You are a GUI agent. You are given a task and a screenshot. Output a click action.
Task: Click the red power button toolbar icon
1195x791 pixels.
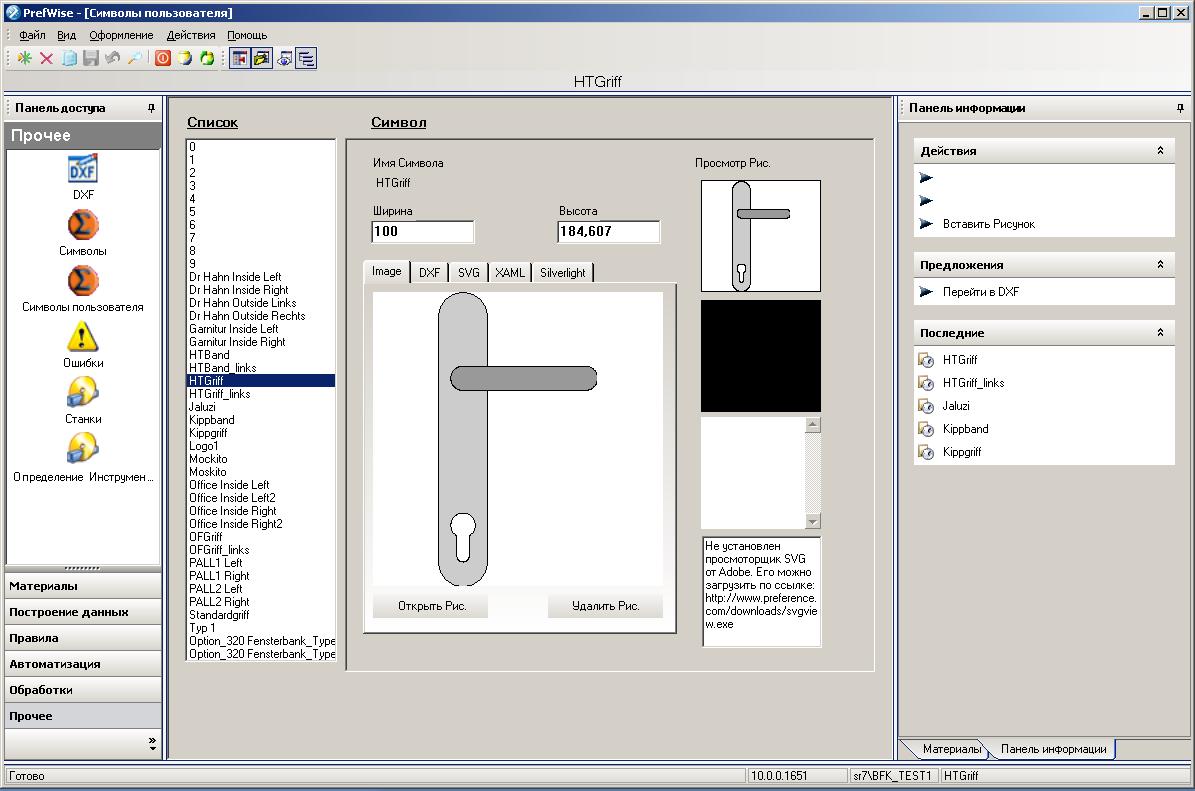point(163,58)
